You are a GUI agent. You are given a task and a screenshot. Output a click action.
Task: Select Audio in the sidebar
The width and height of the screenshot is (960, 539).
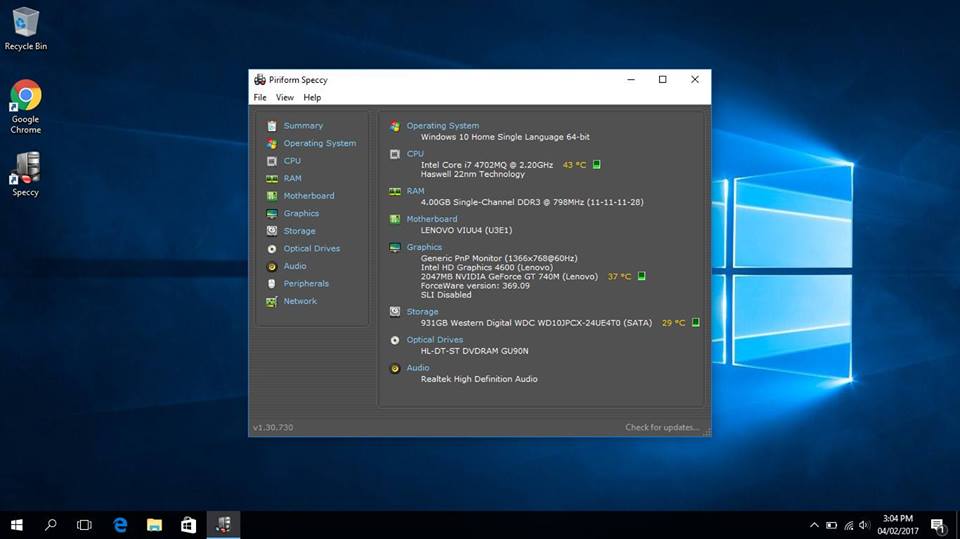[x=294, y=266]
